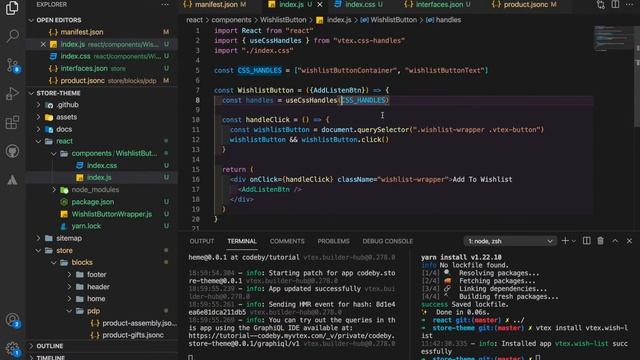Maximize the terminal panel size

(615, 241)
